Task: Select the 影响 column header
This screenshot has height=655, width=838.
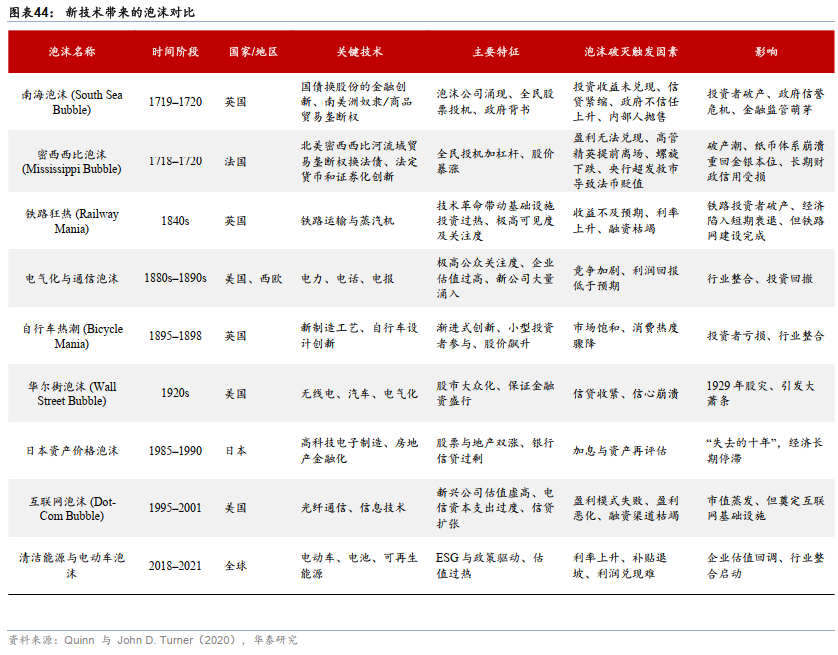Action: [767, 51]
